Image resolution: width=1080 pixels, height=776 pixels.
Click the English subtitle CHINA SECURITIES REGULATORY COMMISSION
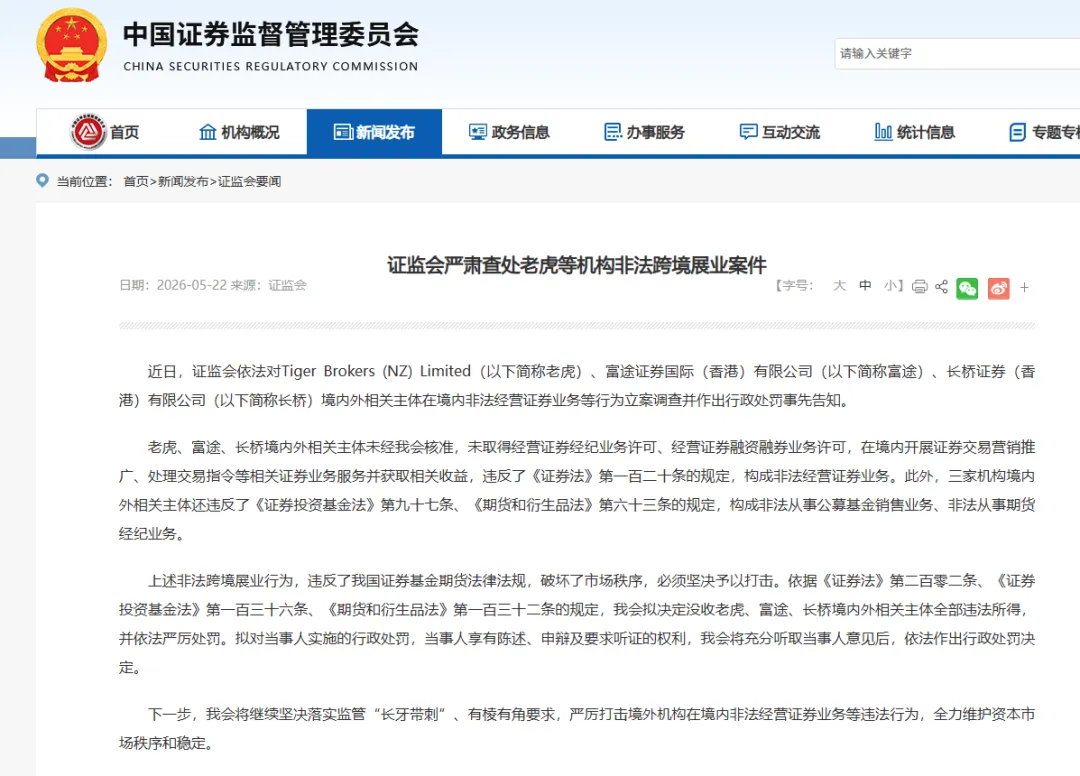271,66
